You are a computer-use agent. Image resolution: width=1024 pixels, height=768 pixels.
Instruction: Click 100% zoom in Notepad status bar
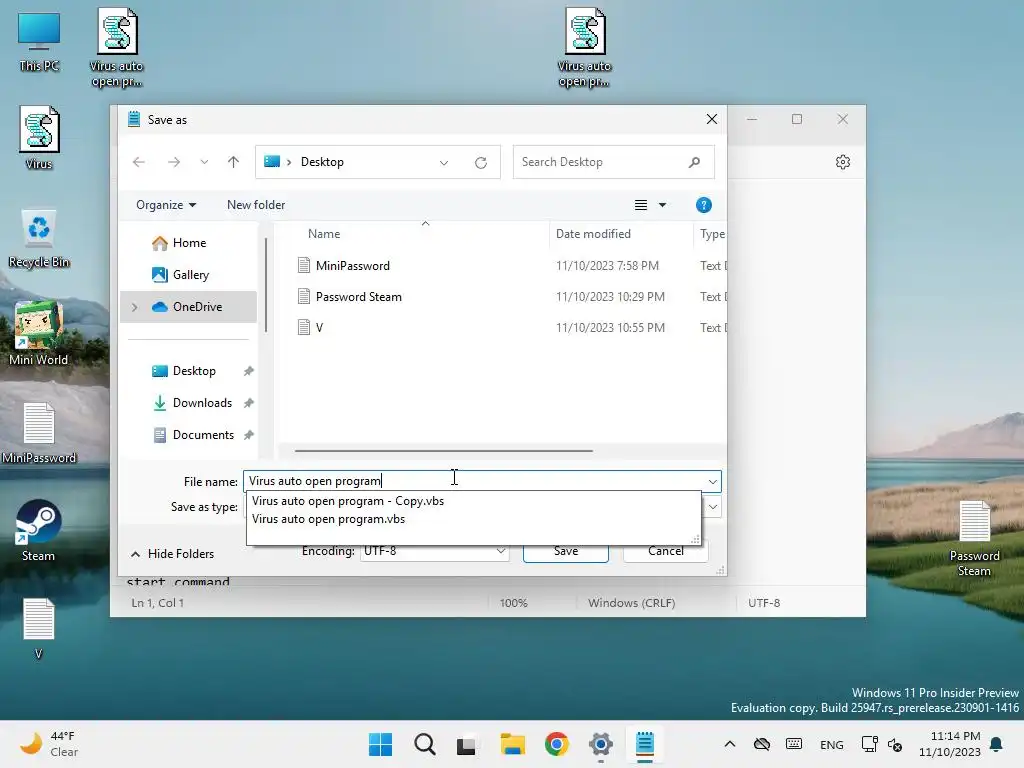coord(513,603)
